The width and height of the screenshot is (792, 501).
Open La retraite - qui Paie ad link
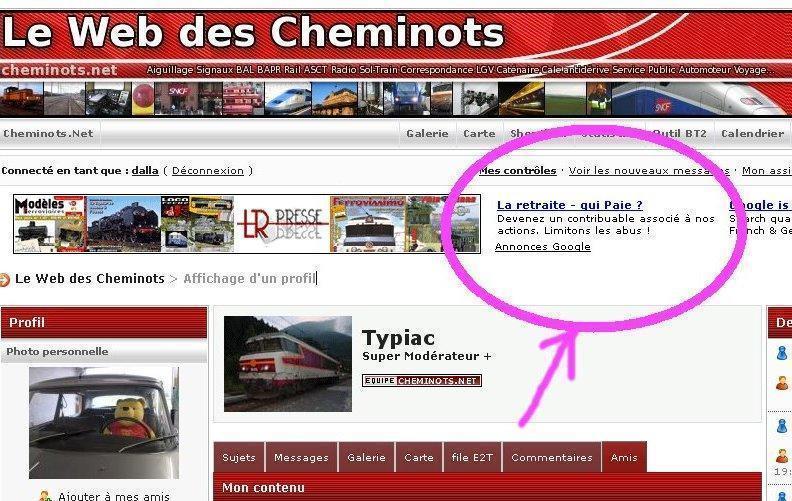[x=570, y=205]
